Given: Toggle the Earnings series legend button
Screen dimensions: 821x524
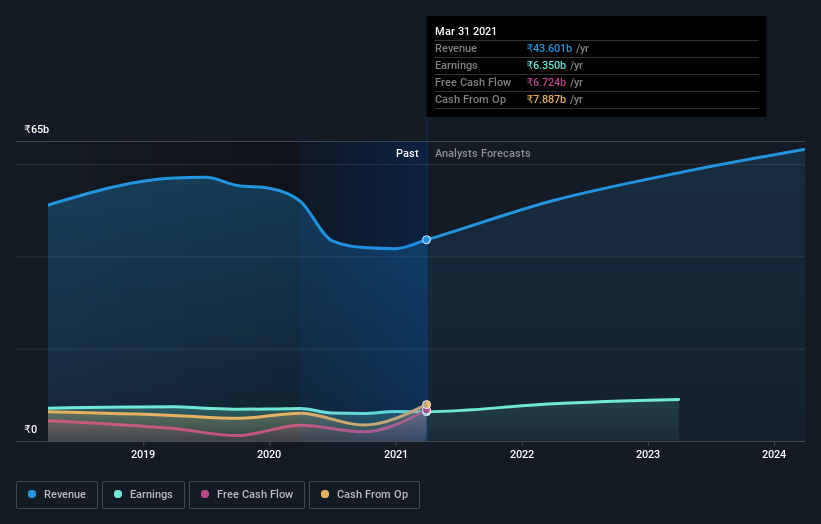Looking at the screenshot, I should [143, 495].
